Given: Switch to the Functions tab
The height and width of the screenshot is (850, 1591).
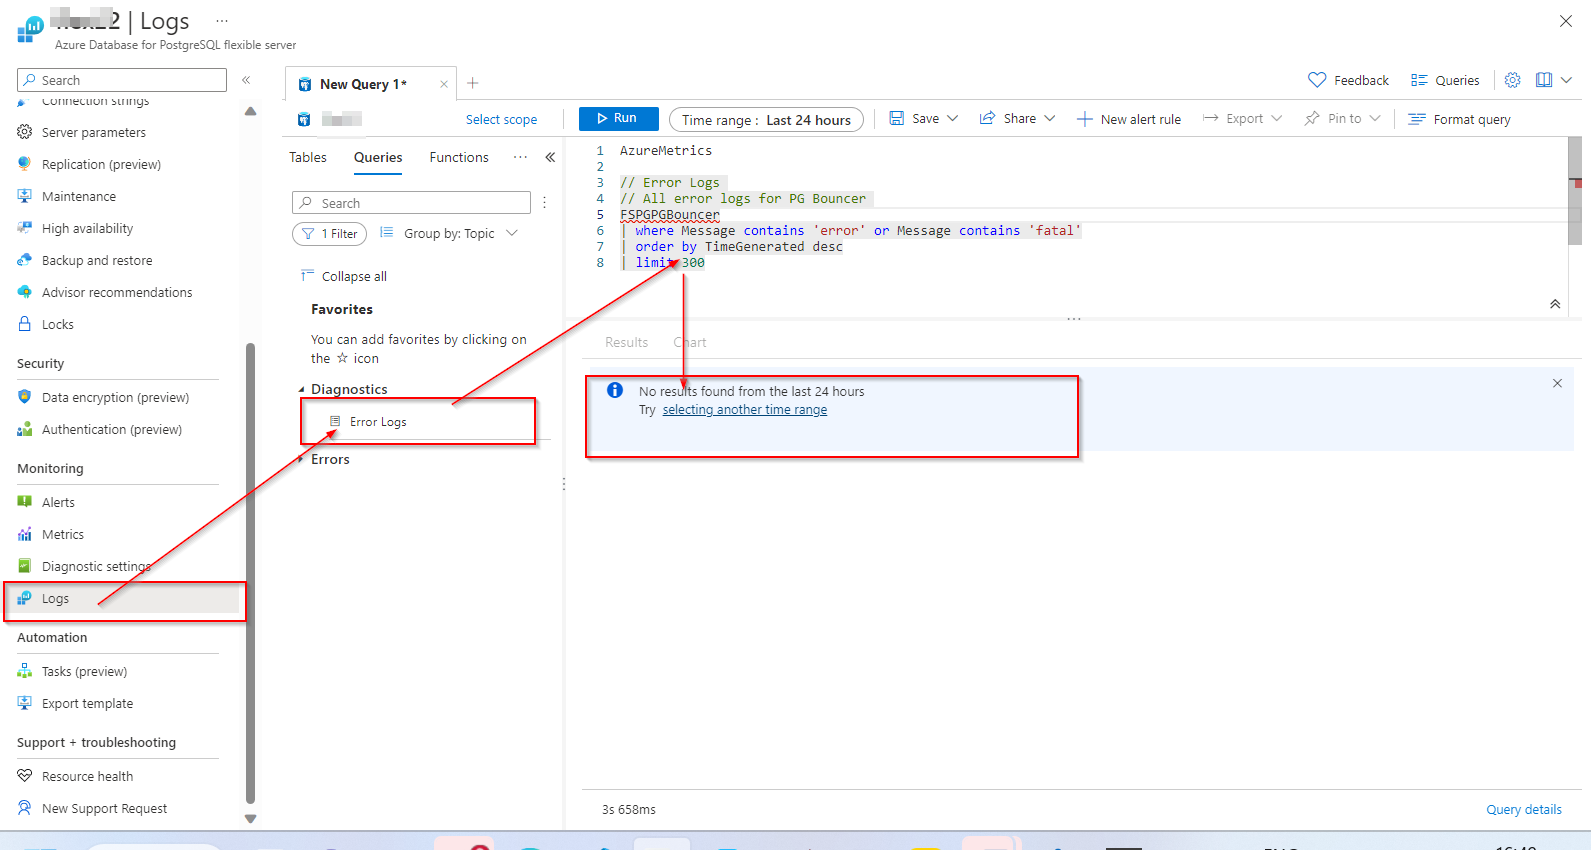Looking at the screenshot, I should coord(459,157).
